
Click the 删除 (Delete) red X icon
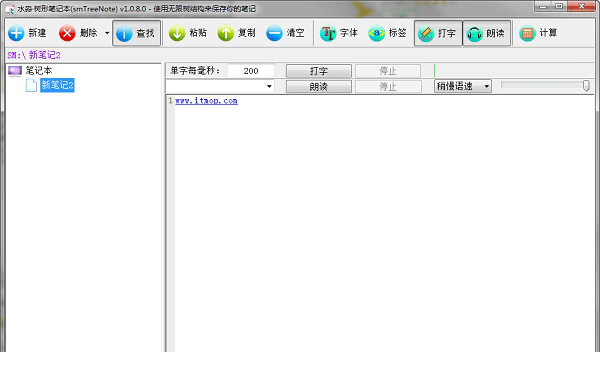[x=67, y=33]
